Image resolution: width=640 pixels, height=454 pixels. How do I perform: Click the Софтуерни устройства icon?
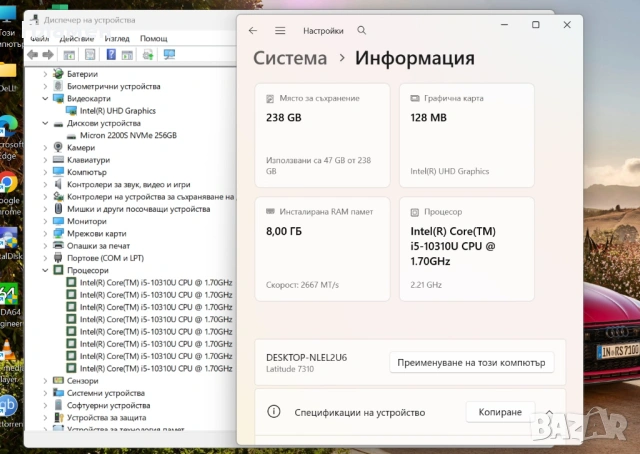(x=58, y=405)
